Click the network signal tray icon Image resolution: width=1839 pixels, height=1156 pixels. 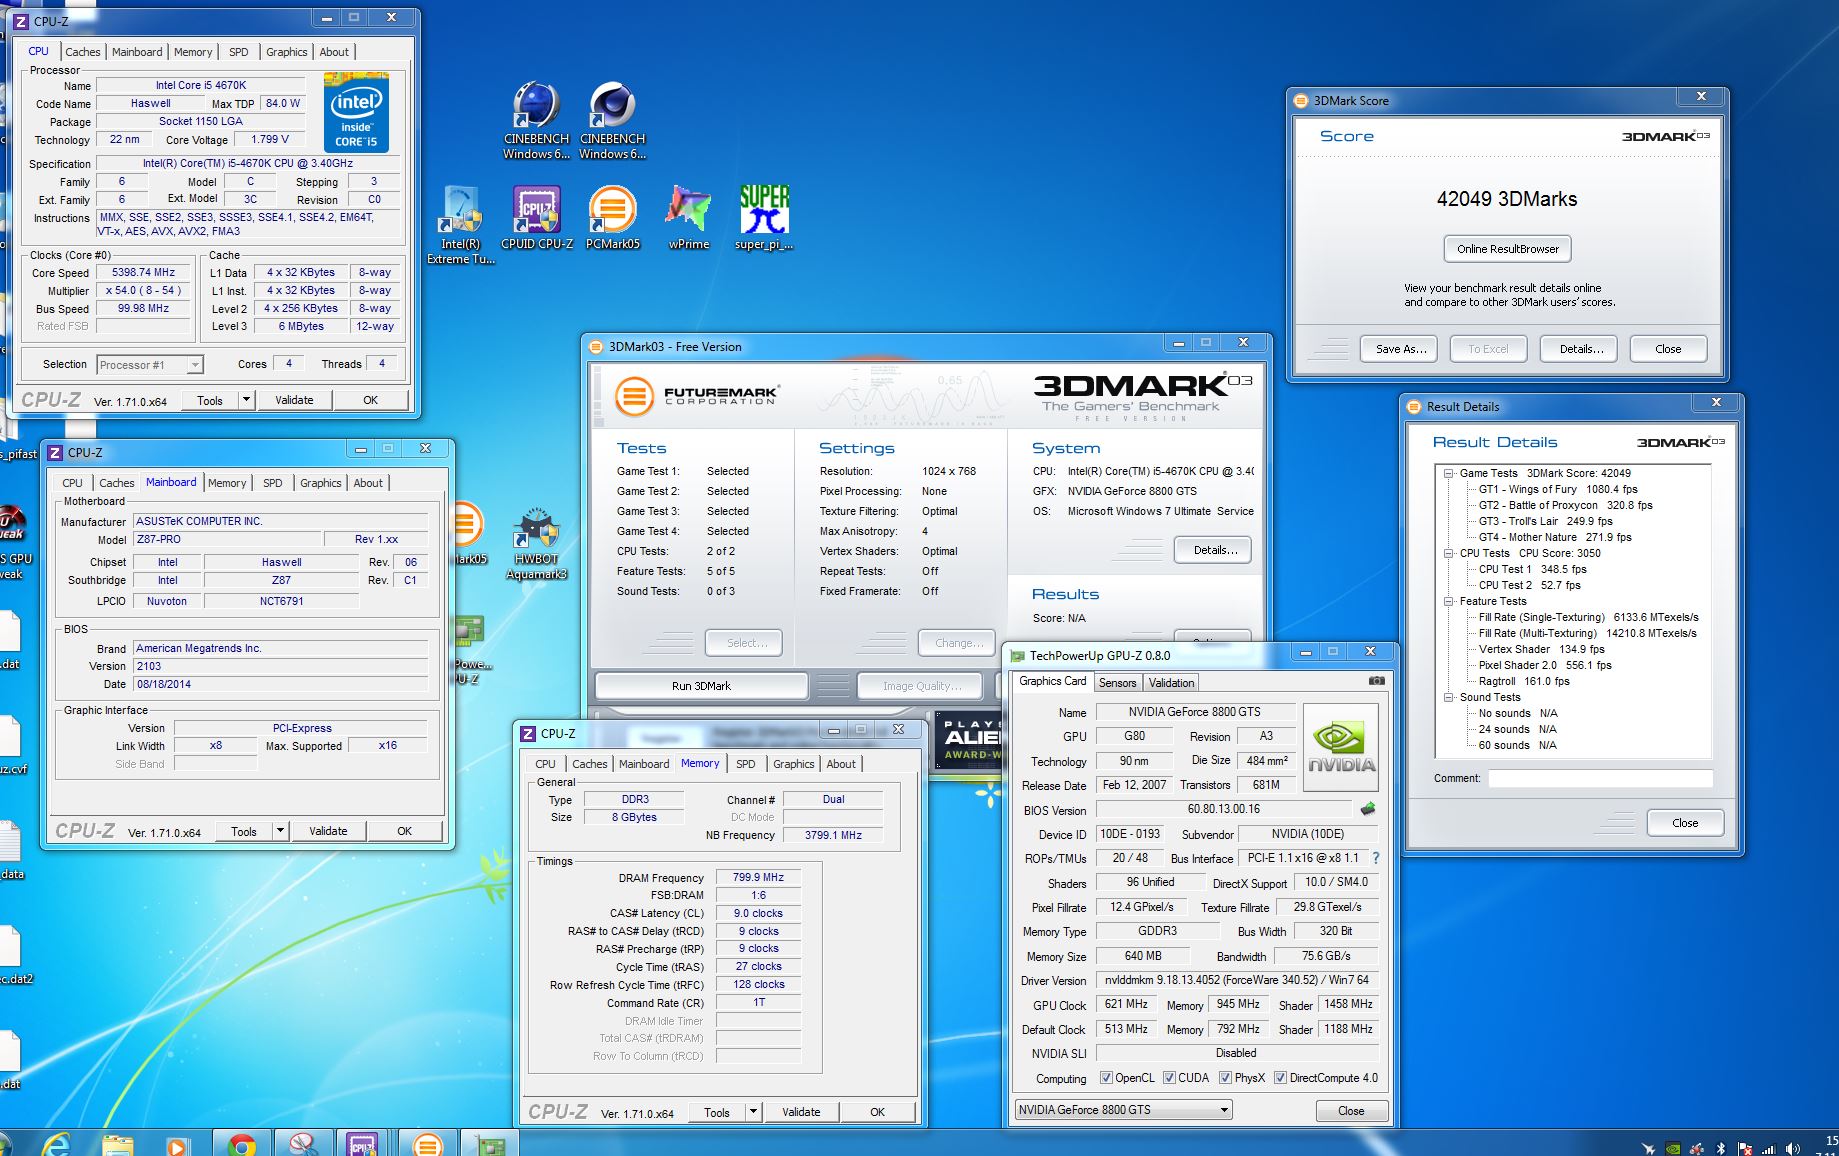(1769, 1148)
